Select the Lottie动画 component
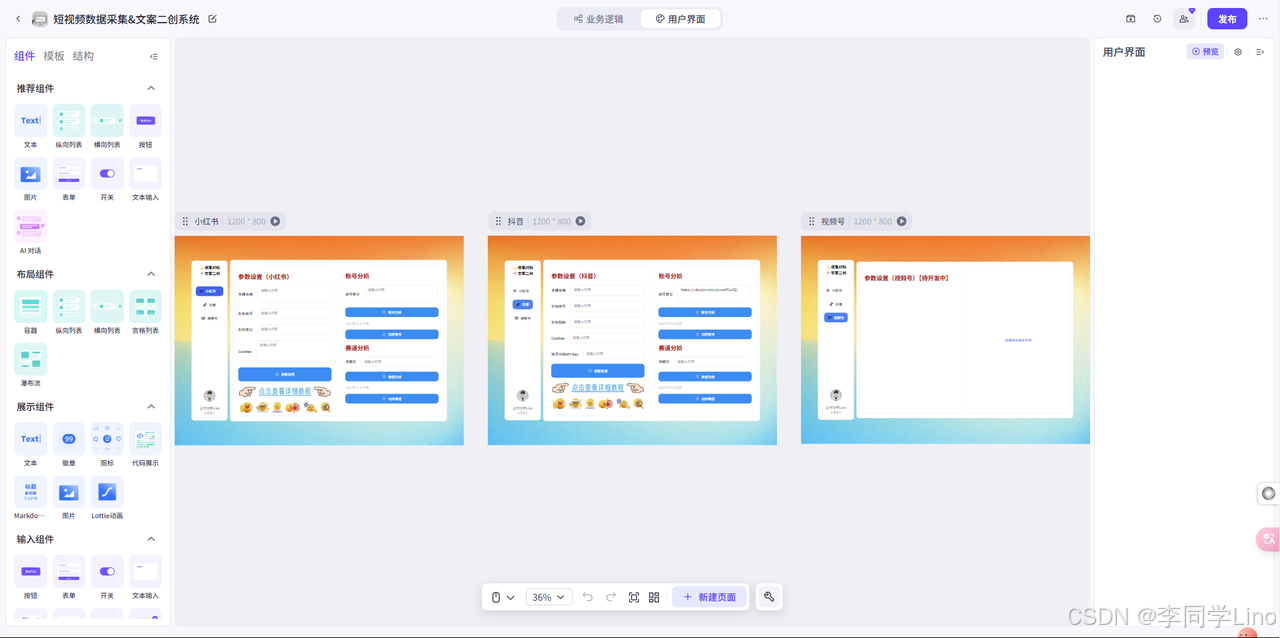 tap(107, 499)
